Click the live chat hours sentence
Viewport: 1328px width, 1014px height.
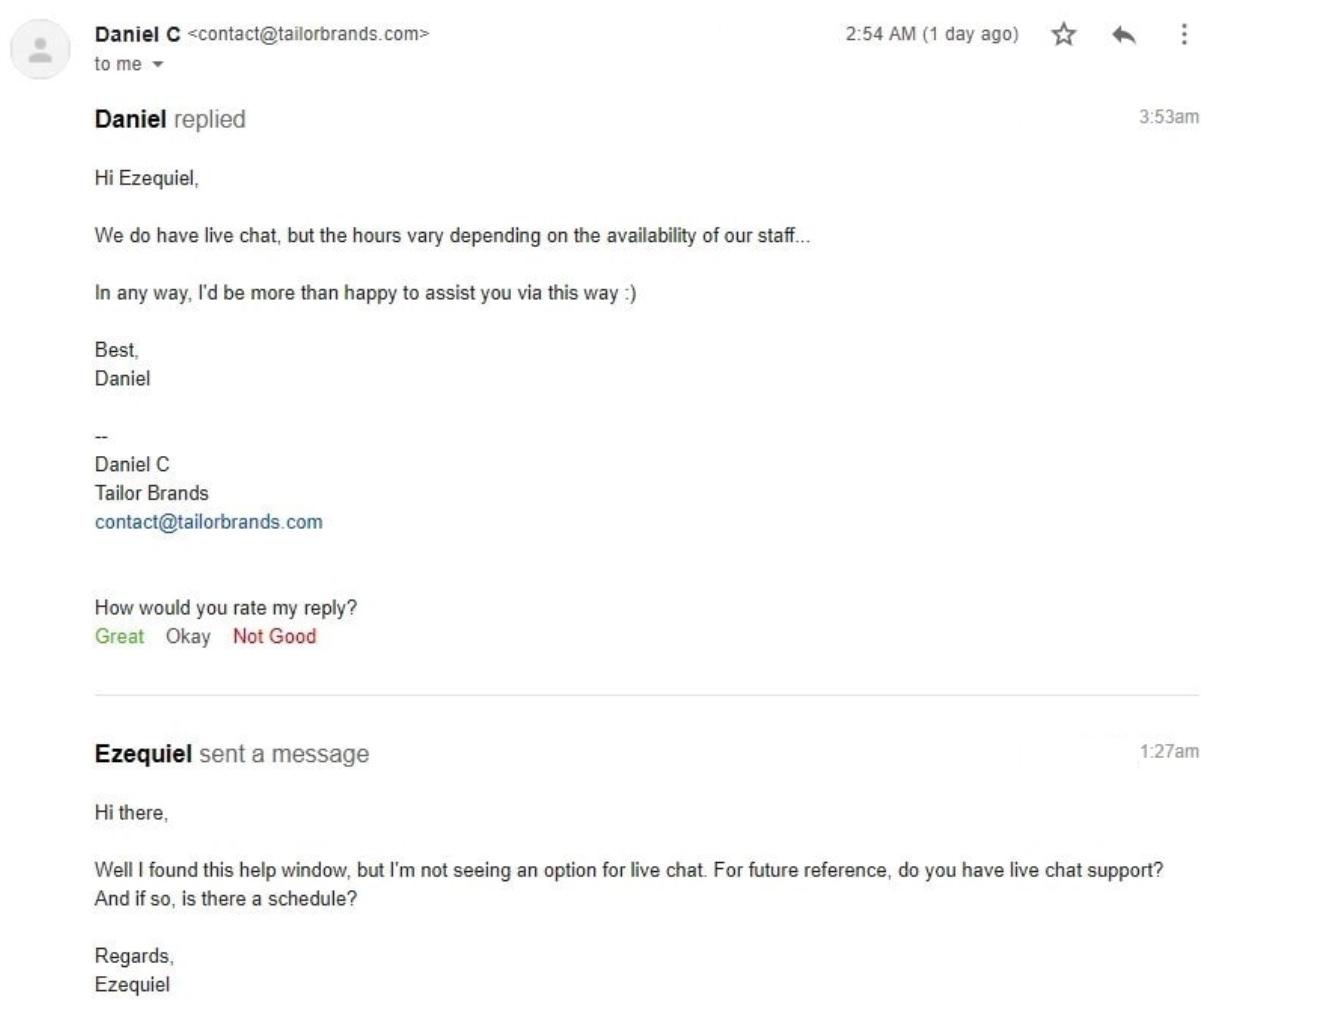point(452,236)
